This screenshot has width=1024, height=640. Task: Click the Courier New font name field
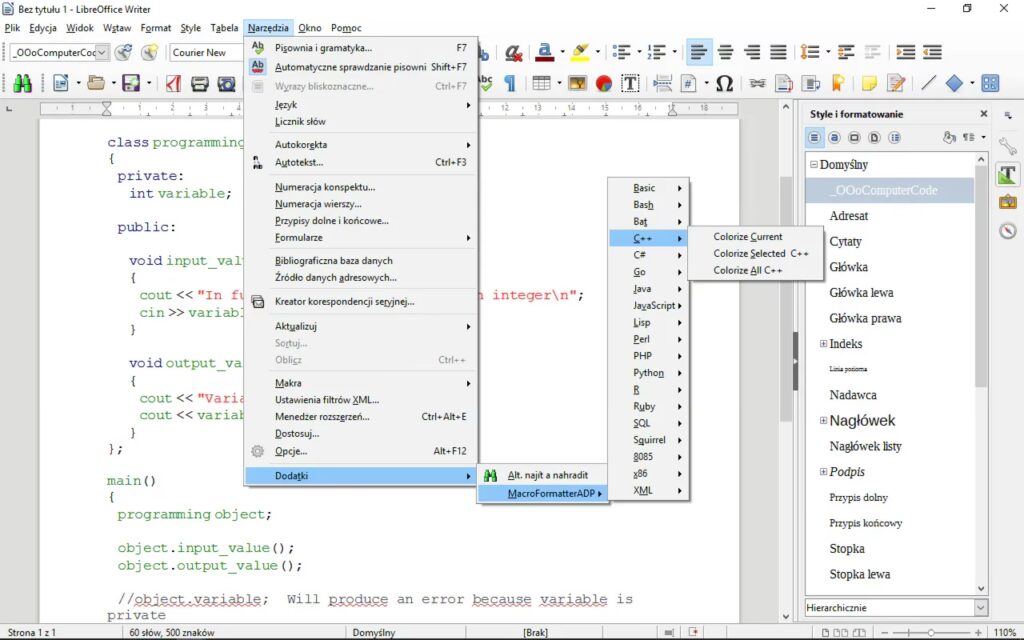pos(203,52)
